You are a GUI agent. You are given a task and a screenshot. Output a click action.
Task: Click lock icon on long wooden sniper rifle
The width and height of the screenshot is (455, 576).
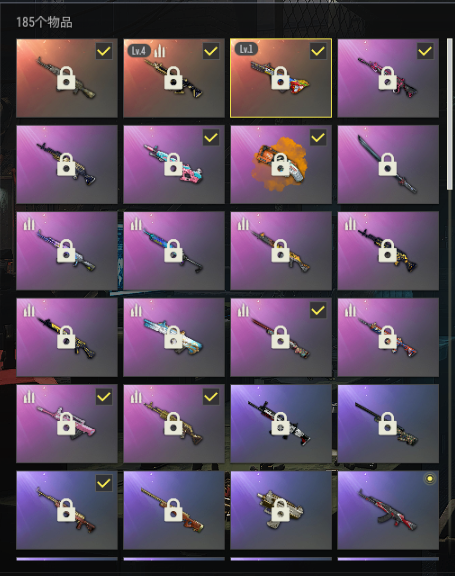pos(173,510)
